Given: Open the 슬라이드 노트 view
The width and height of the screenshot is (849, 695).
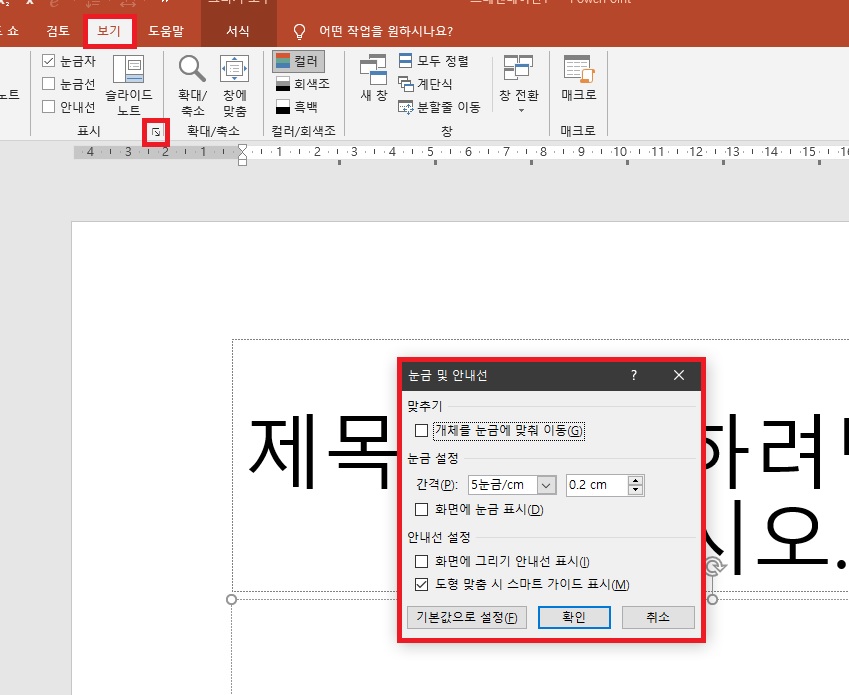Looking at the screenshot, I should click(128, 85).
